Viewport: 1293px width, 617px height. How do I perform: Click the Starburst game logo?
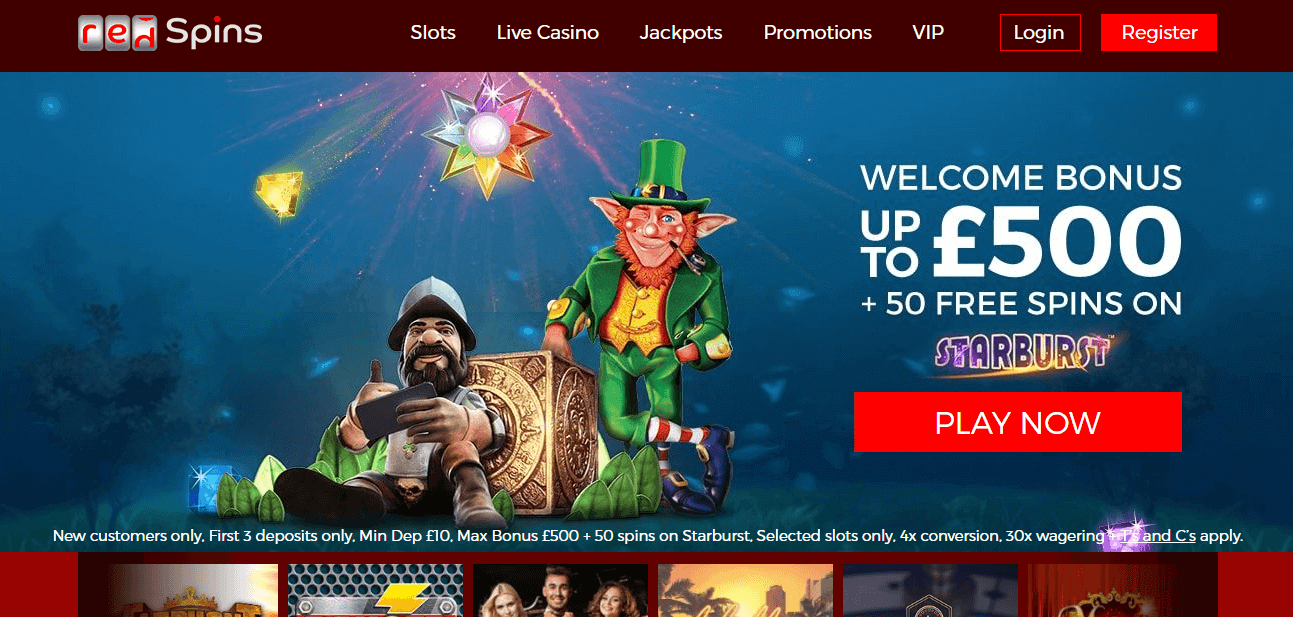(x=1020, y=354)
